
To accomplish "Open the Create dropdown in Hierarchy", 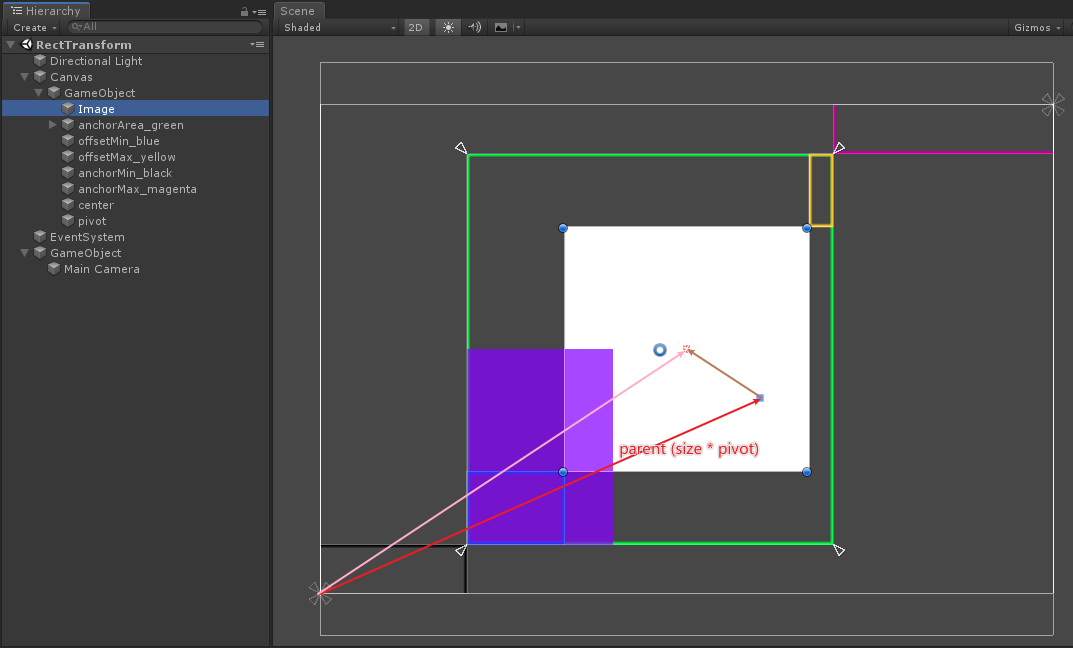I will (x=34, y=27).
